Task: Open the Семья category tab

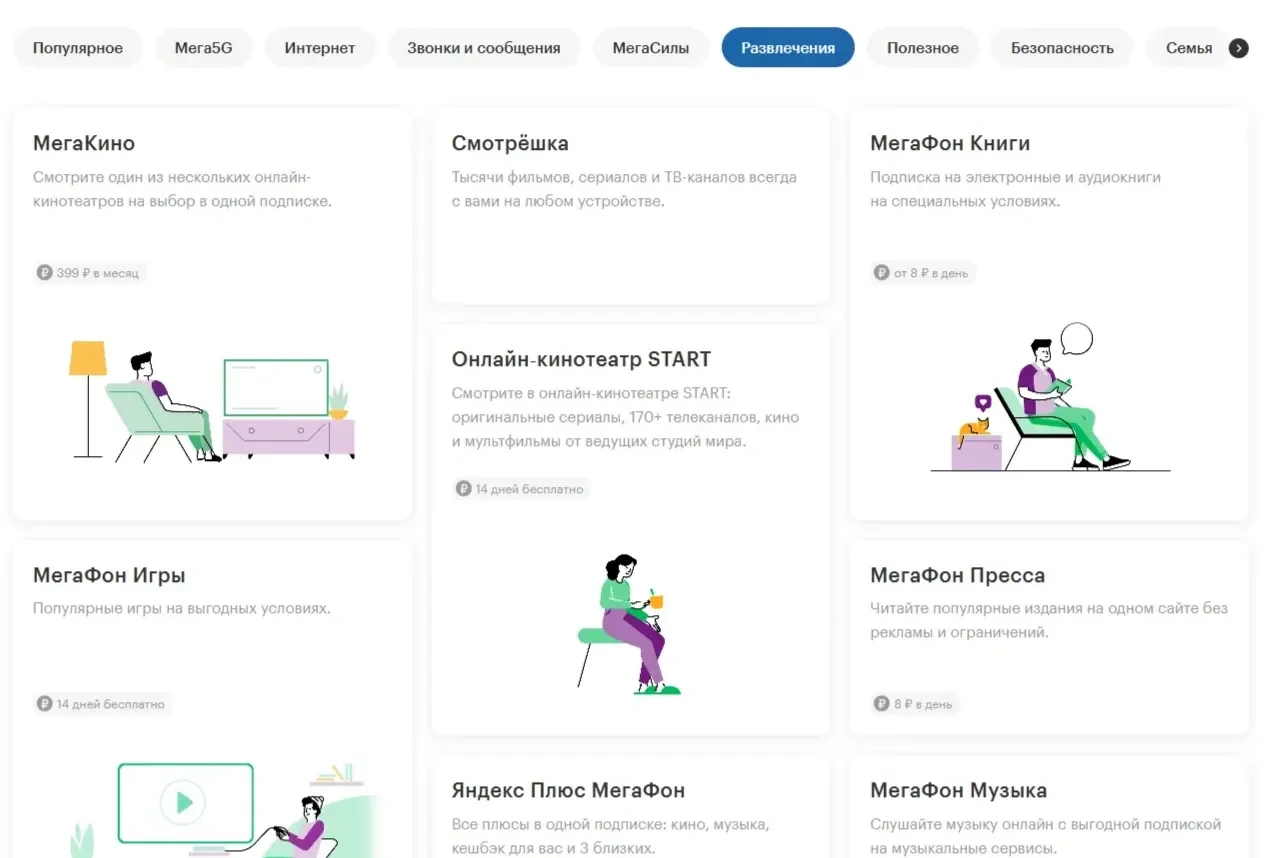Action: (1189, 48)
